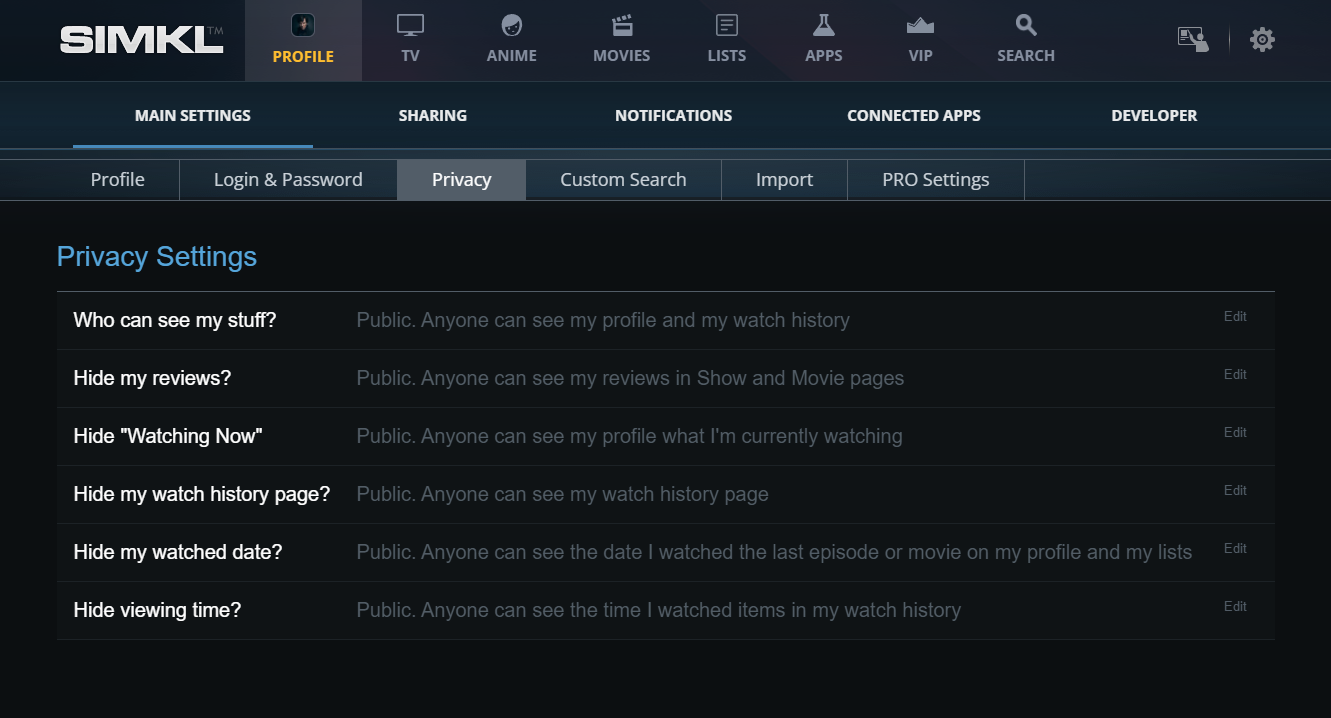1331x718 pixels.
Task: Go to the Anime section icon
Action: 511,26
